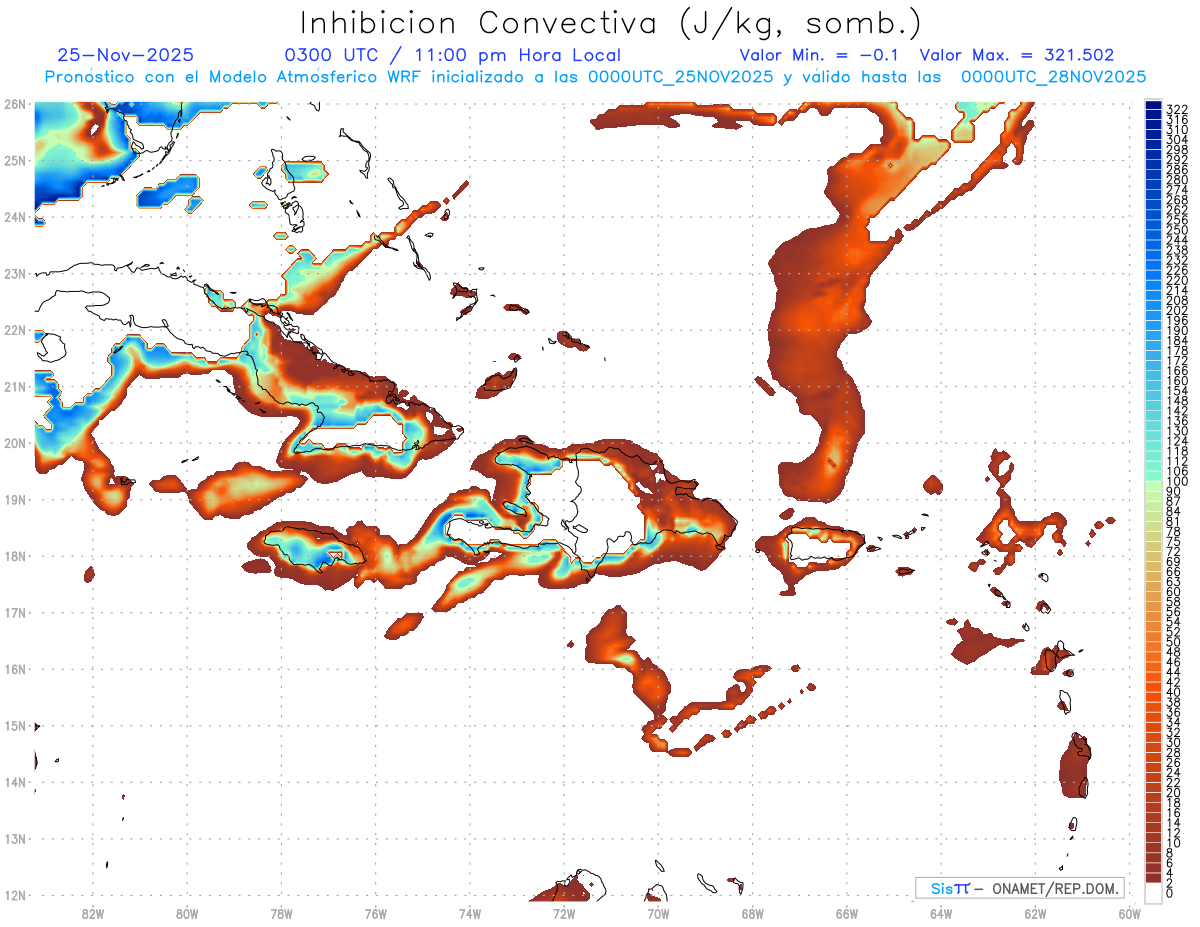The width and height of the screenshot is (1200, 927).
Task: Click the "78W" longitude label
Action: pos(281,912)
